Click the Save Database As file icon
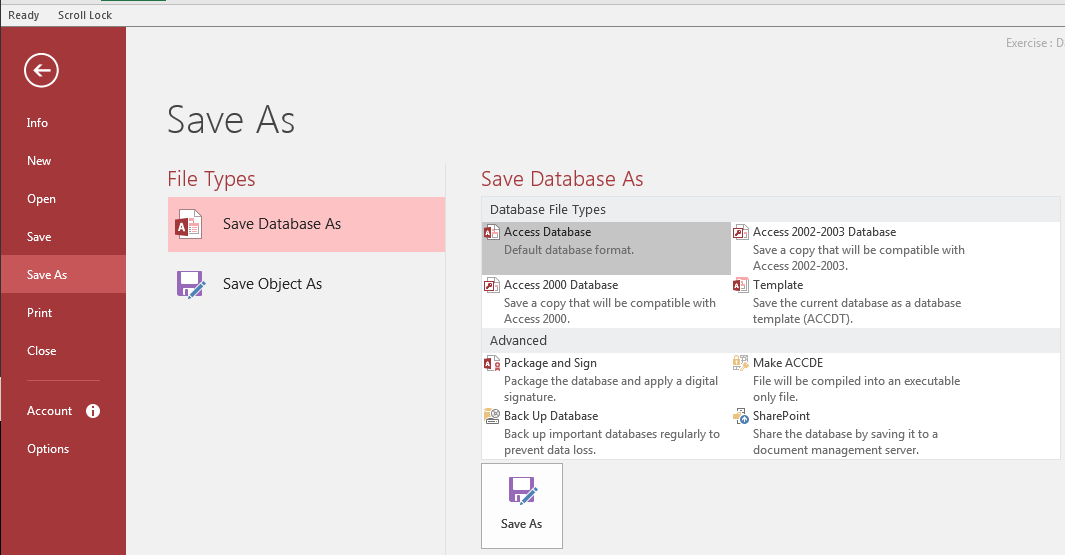This screenshot has width=1065, height=555. (x=189, y=225)
